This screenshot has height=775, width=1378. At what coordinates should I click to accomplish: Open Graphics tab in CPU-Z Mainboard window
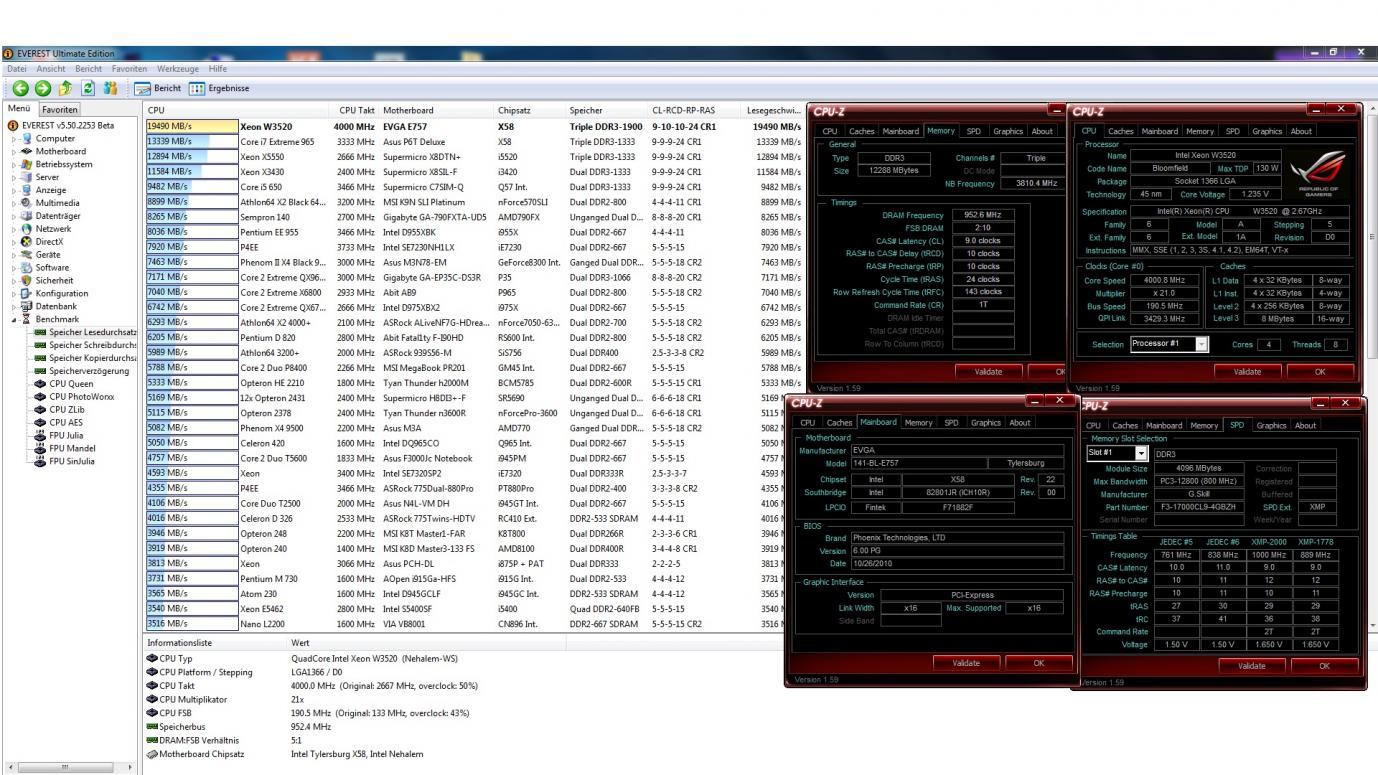(987, 423)
